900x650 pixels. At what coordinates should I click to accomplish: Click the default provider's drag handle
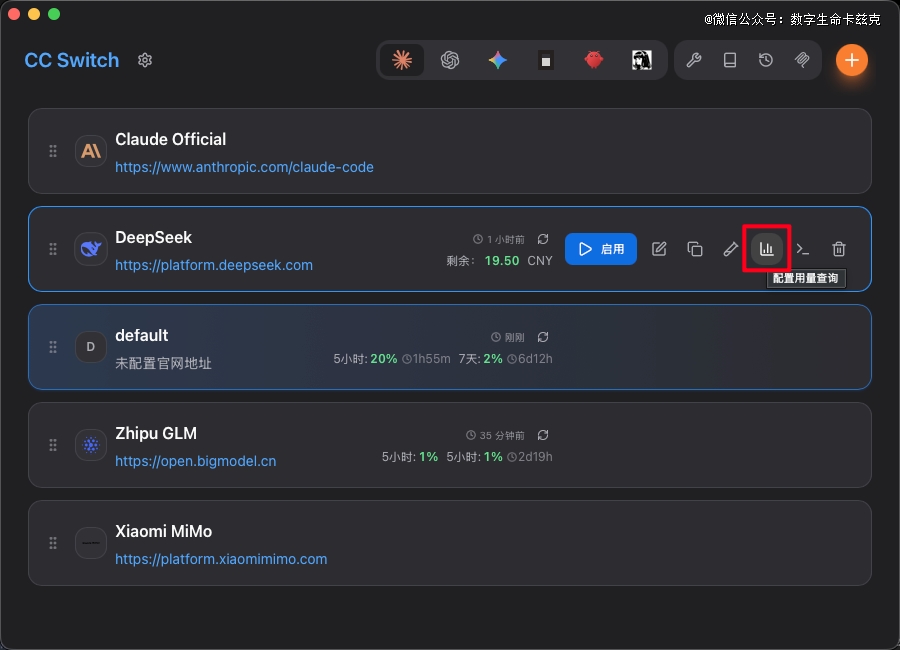click(x=53, y=347)
